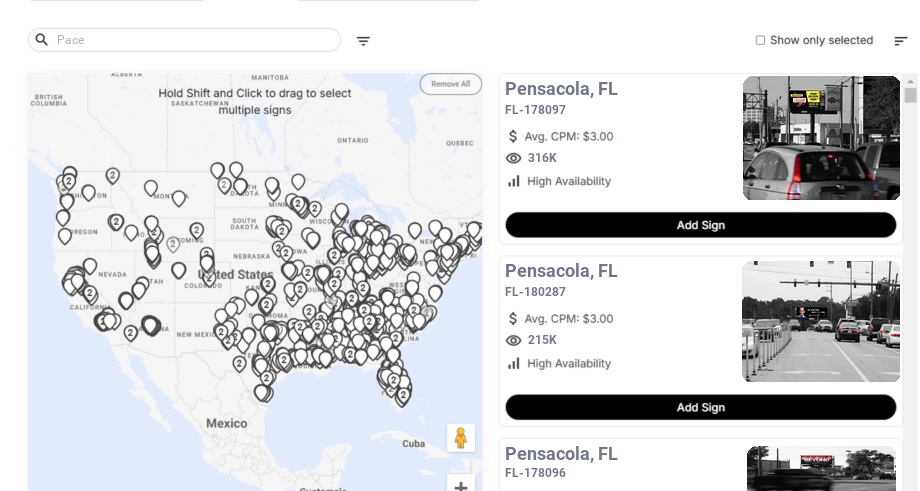Click the availability bars icon on FL-180287
Viewport: 920px width, 491px height.
(514, 363)
